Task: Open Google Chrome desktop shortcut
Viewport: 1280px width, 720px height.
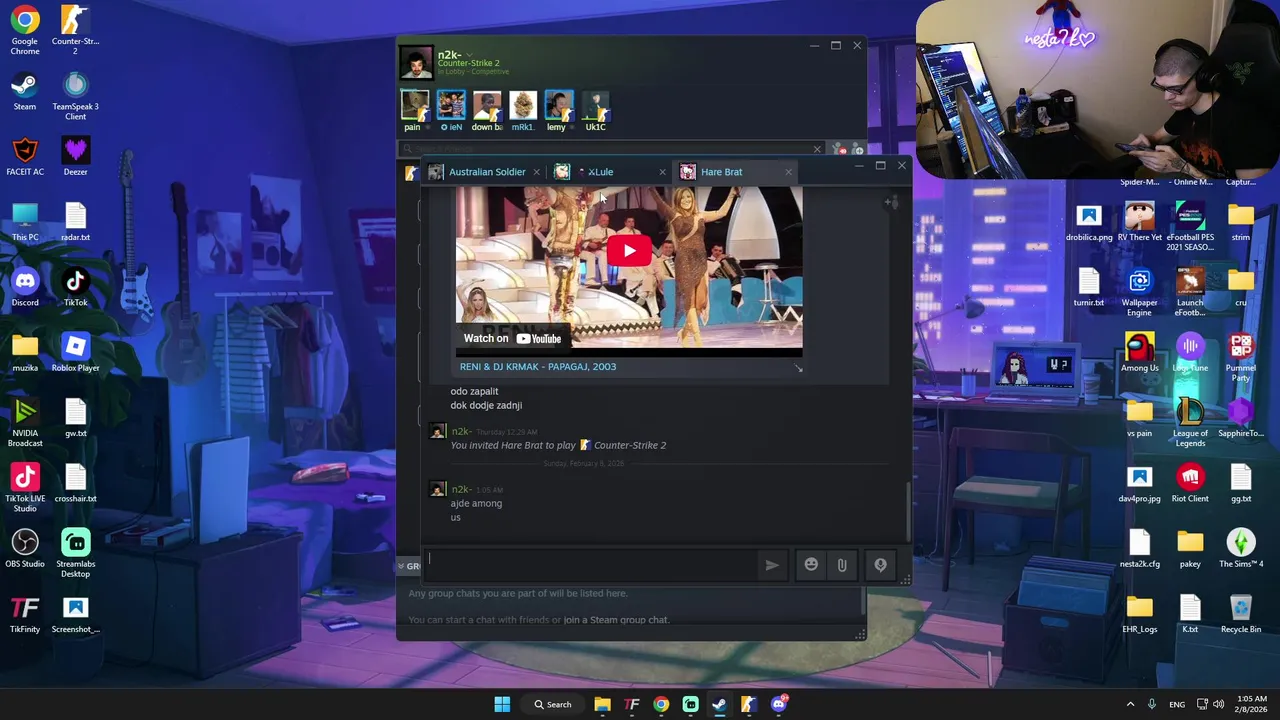Action: [25, 30]
